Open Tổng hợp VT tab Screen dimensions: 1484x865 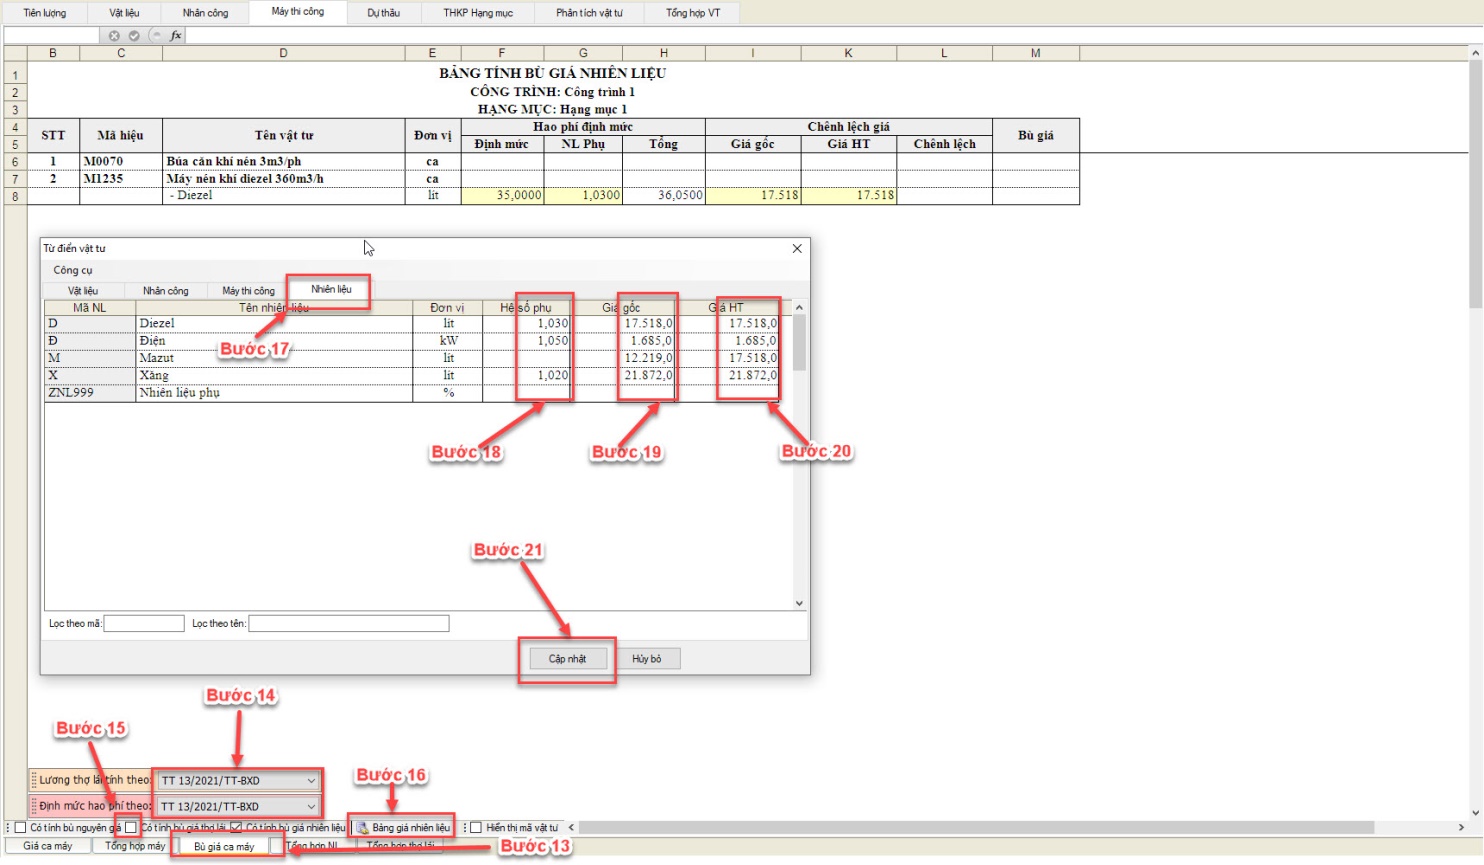[693, 13]
